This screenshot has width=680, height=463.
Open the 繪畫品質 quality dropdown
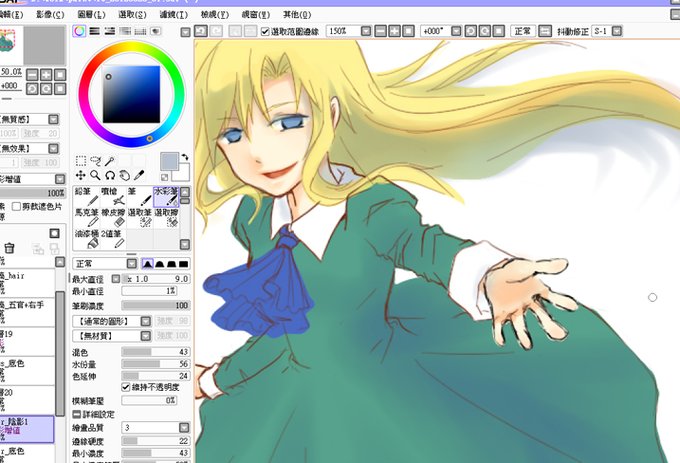tap(184, 427)
